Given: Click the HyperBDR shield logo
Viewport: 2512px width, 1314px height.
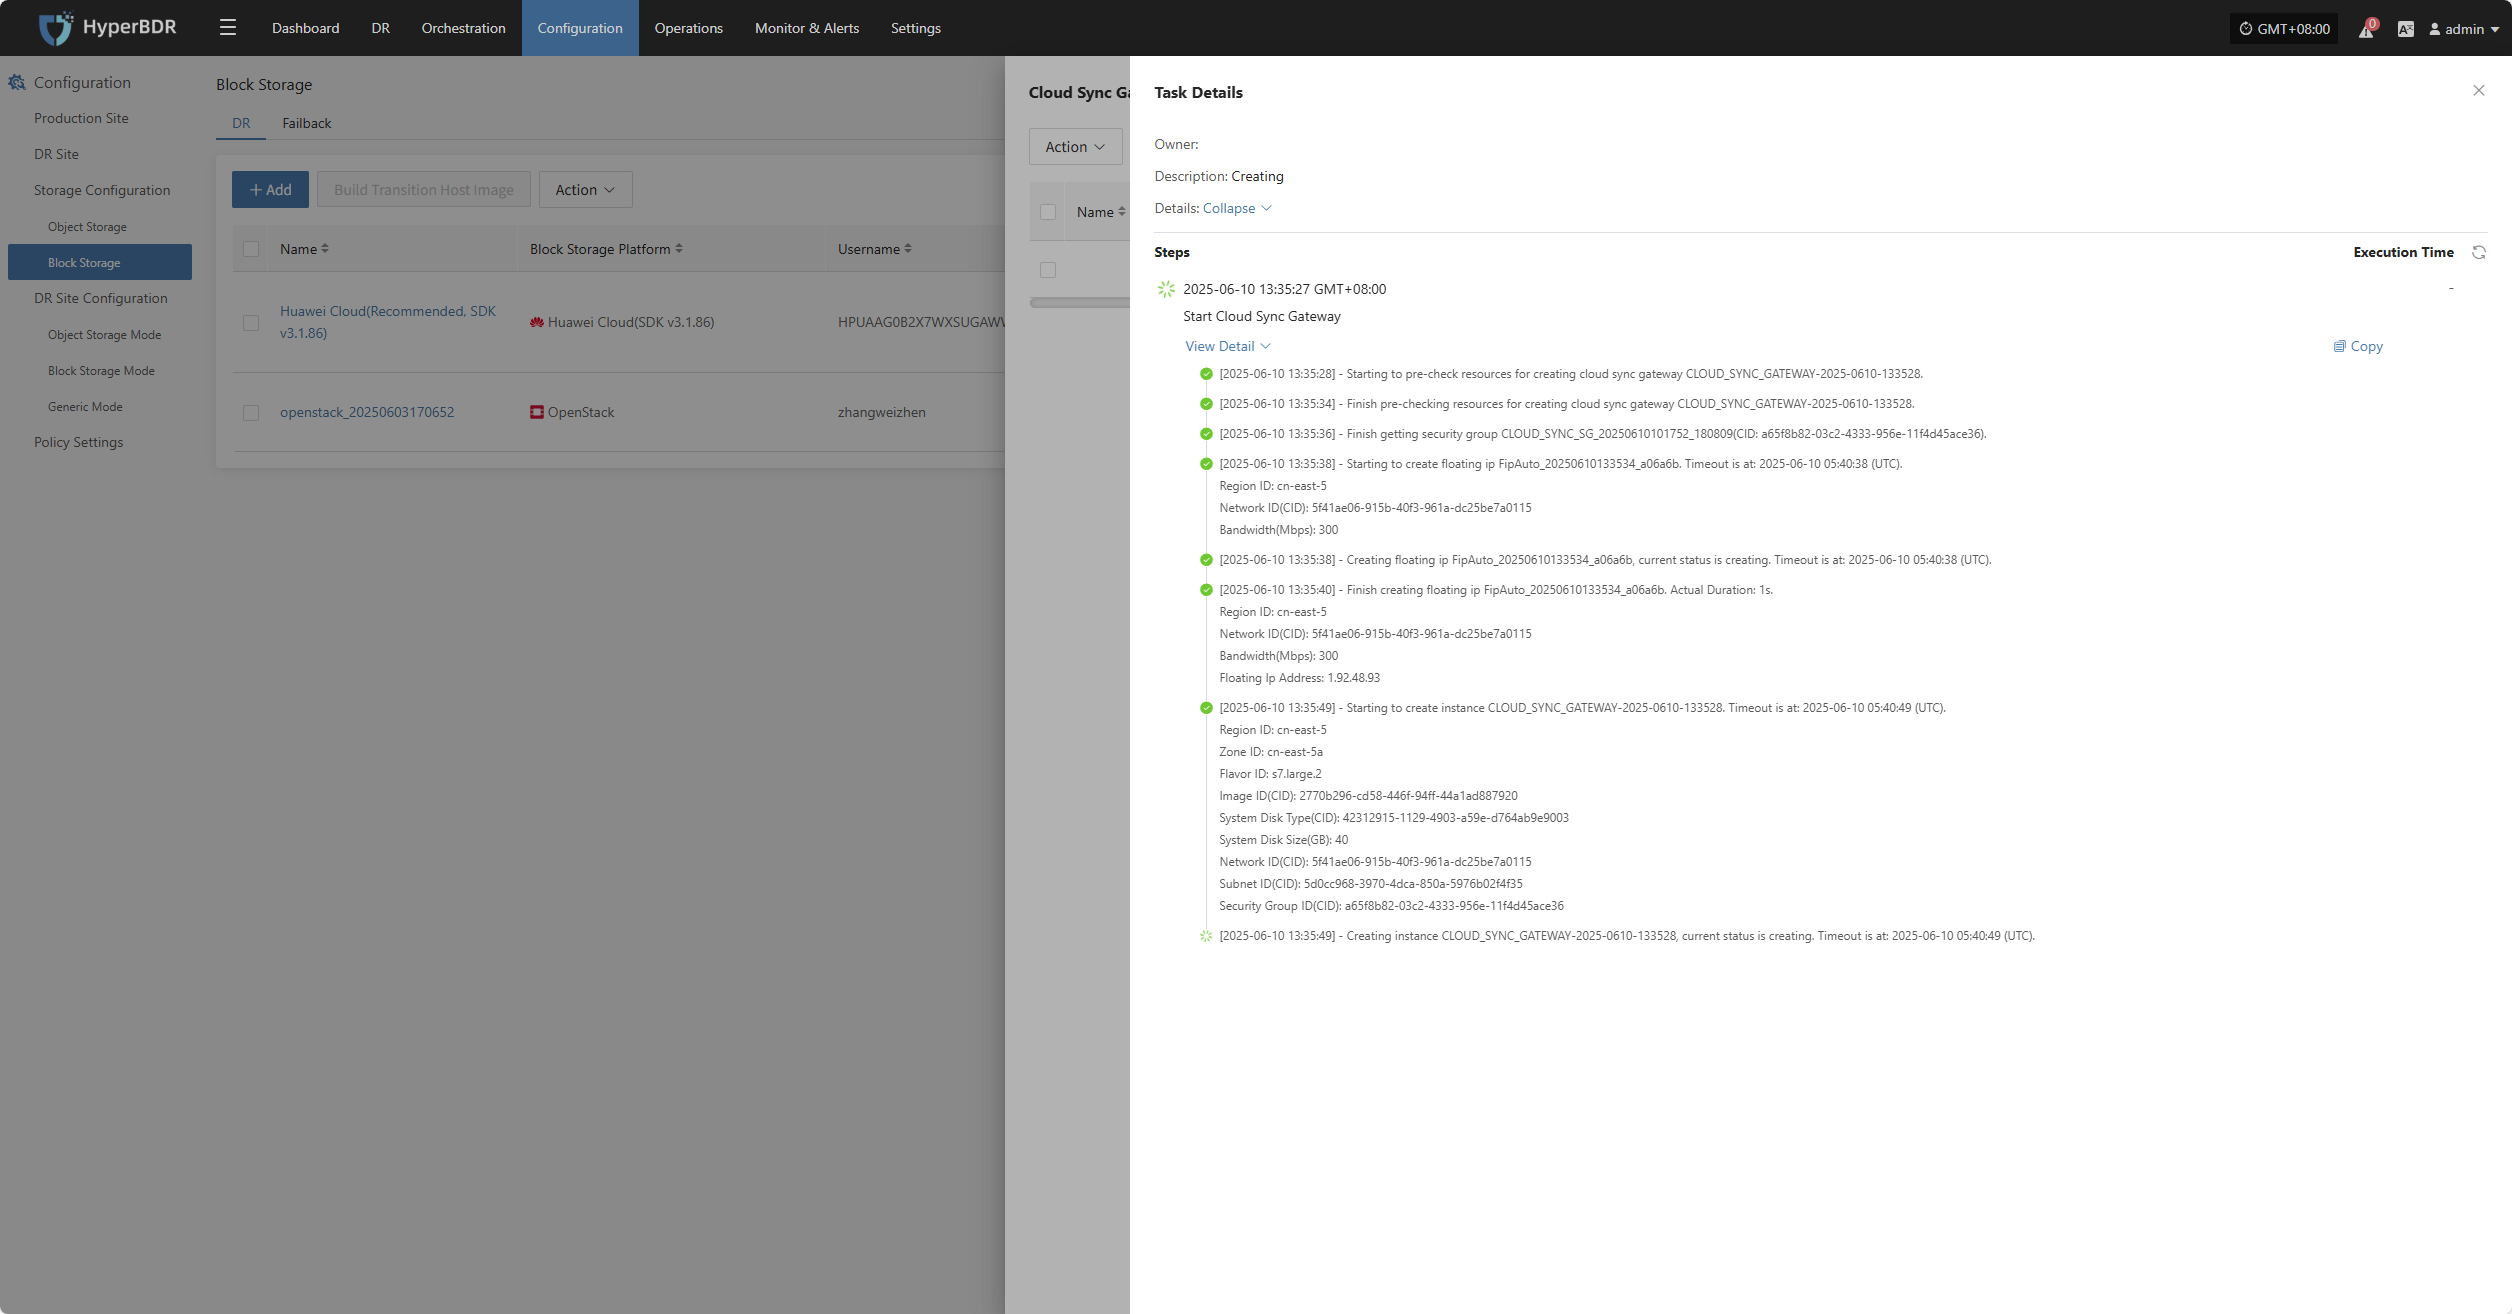Looking at the screenshot, I should click(x=55, y=28).
